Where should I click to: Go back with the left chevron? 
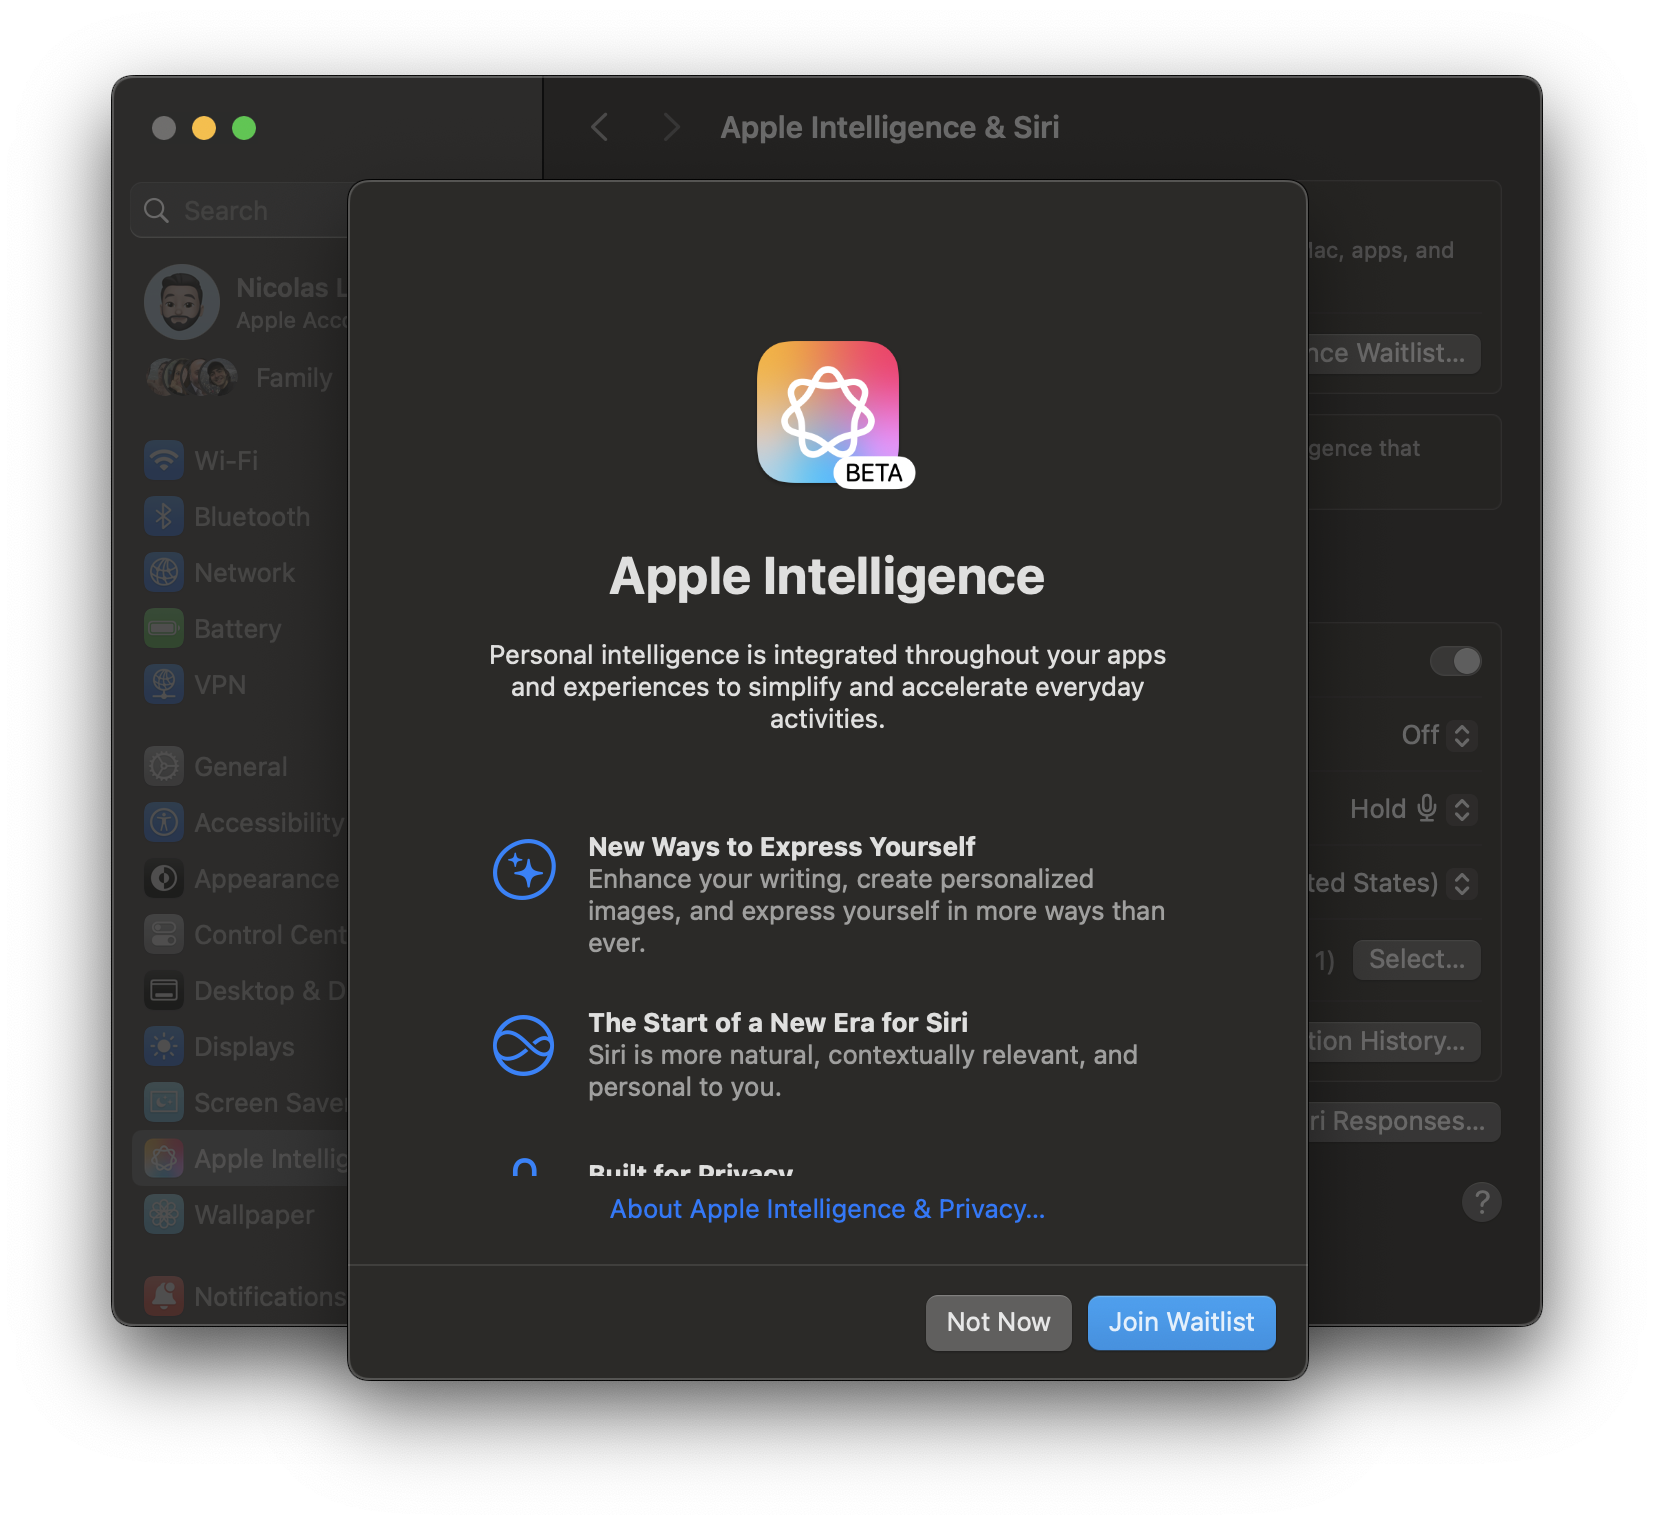600,127
